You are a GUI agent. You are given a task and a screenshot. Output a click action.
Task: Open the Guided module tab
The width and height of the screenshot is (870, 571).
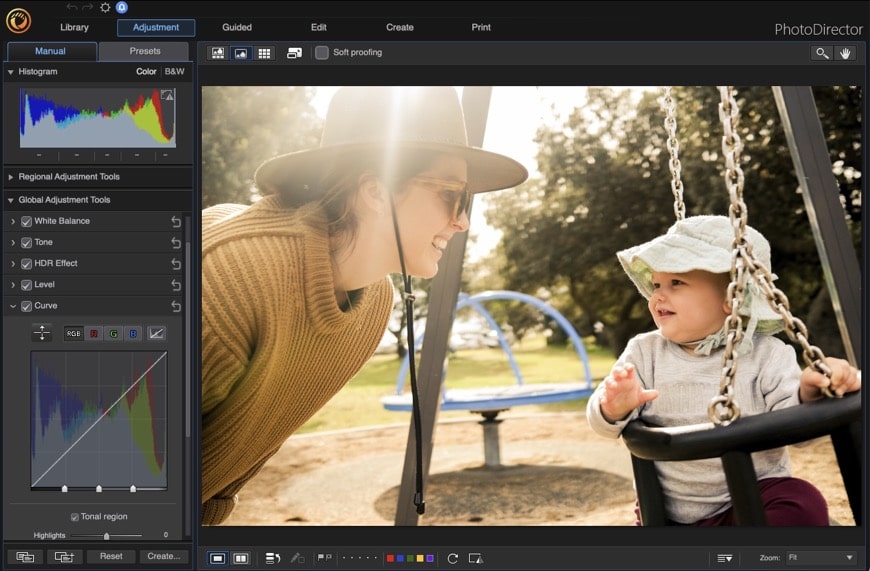tap(237, 27)
